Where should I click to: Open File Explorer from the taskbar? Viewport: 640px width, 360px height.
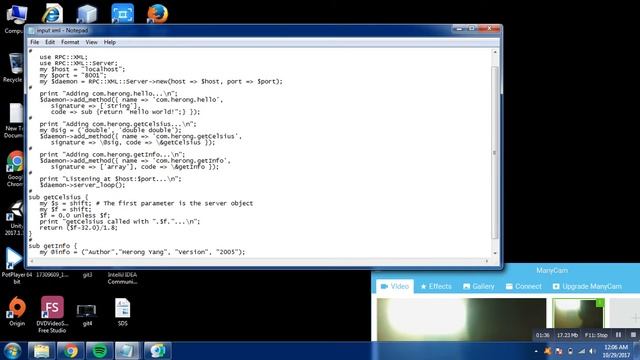pos(41,351)
